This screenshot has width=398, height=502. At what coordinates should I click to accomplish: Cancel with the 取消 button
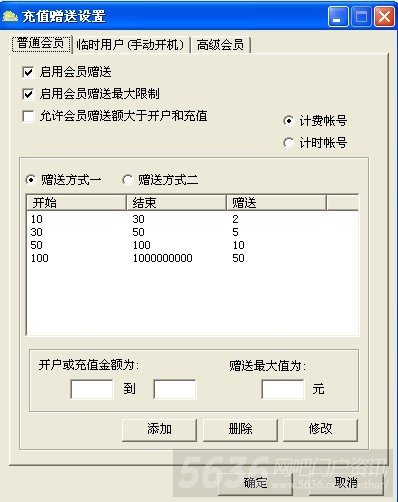tap(346, 483)
